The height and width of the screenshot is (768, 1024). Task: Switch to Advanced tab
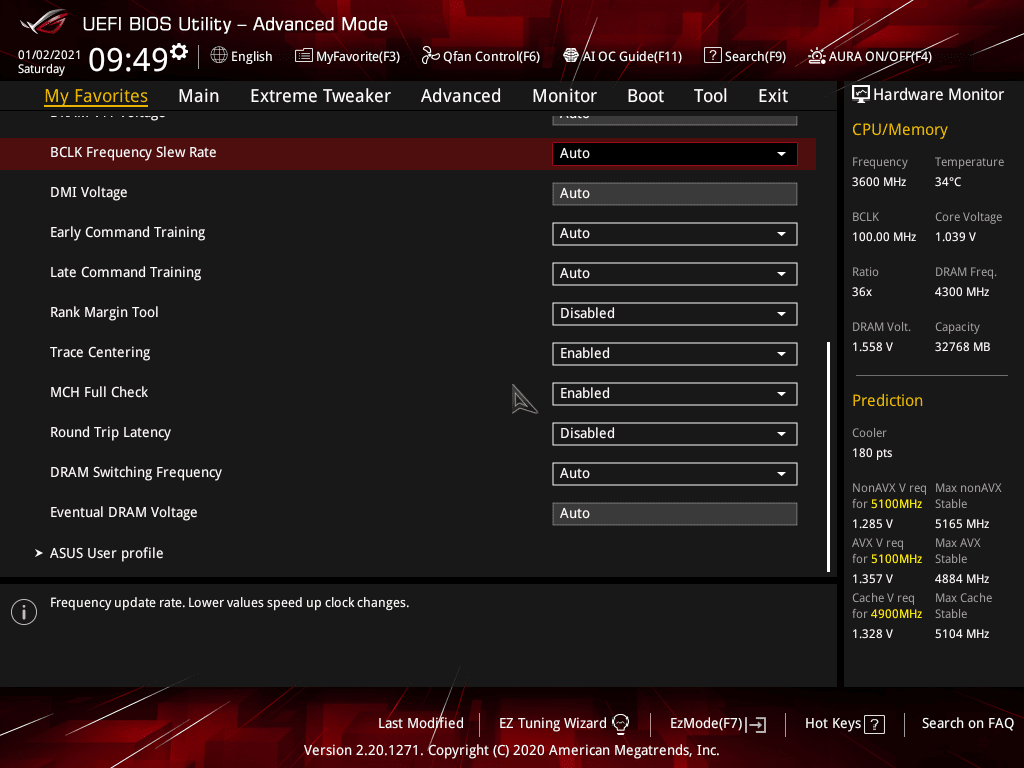(461, 95)
